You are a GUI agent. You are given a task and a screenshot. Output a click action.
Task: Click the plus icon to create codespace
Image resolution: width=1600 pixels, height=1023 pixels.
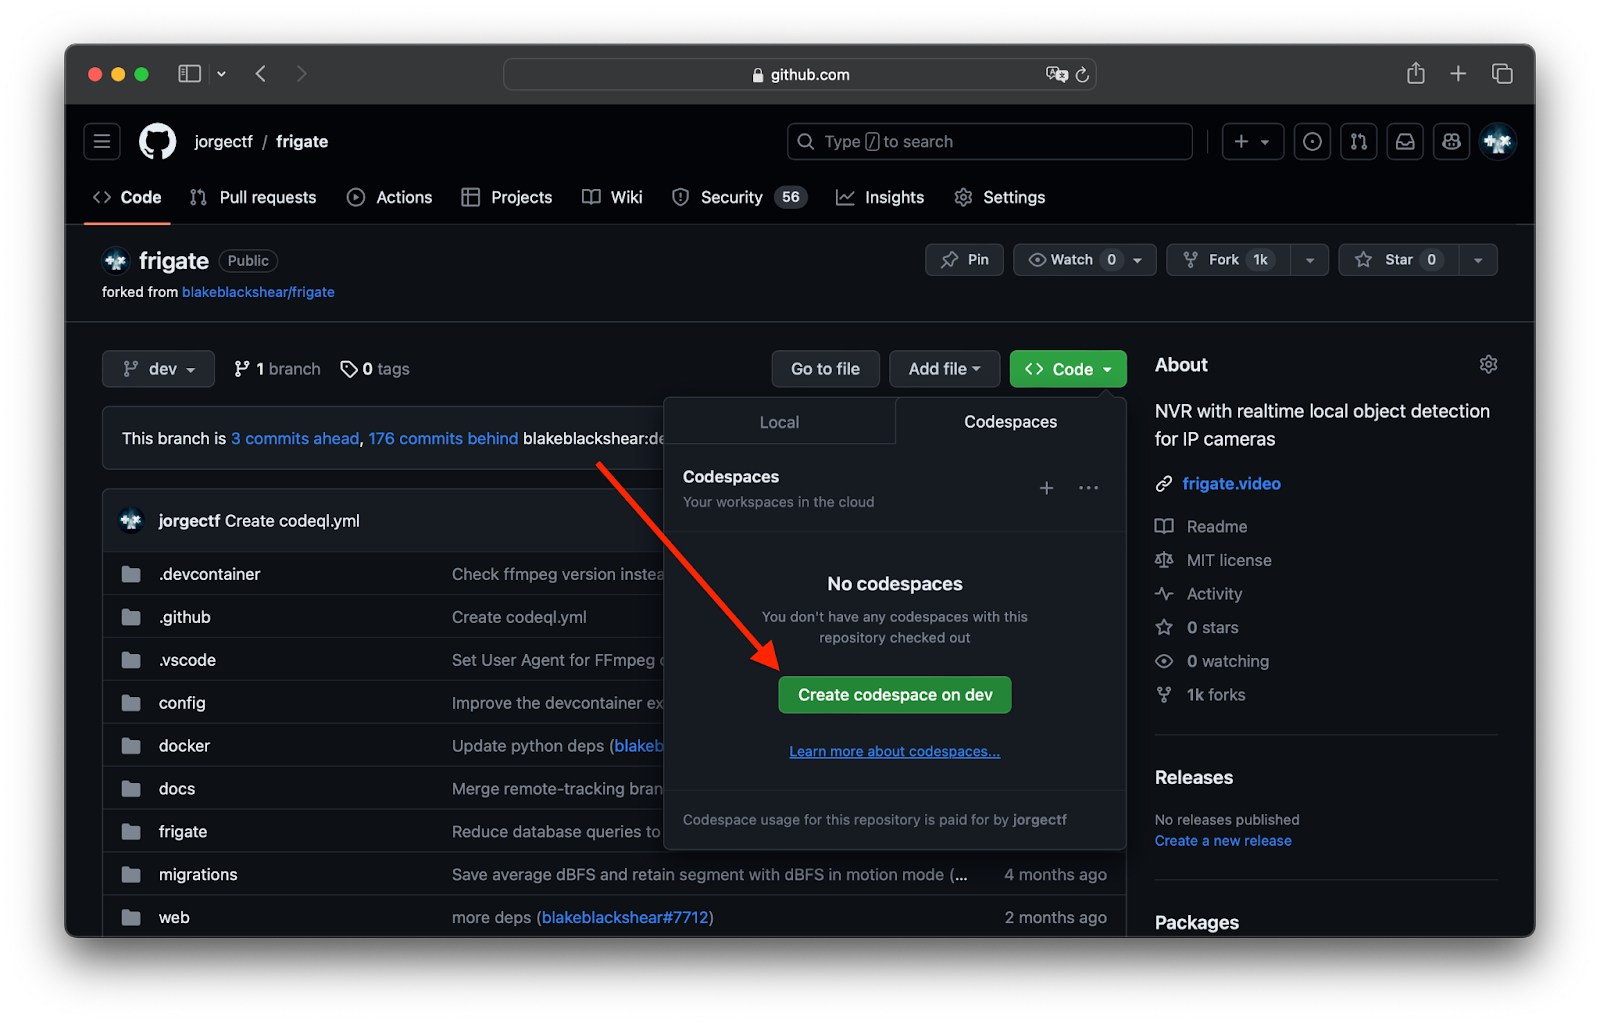click(1046, 488)
